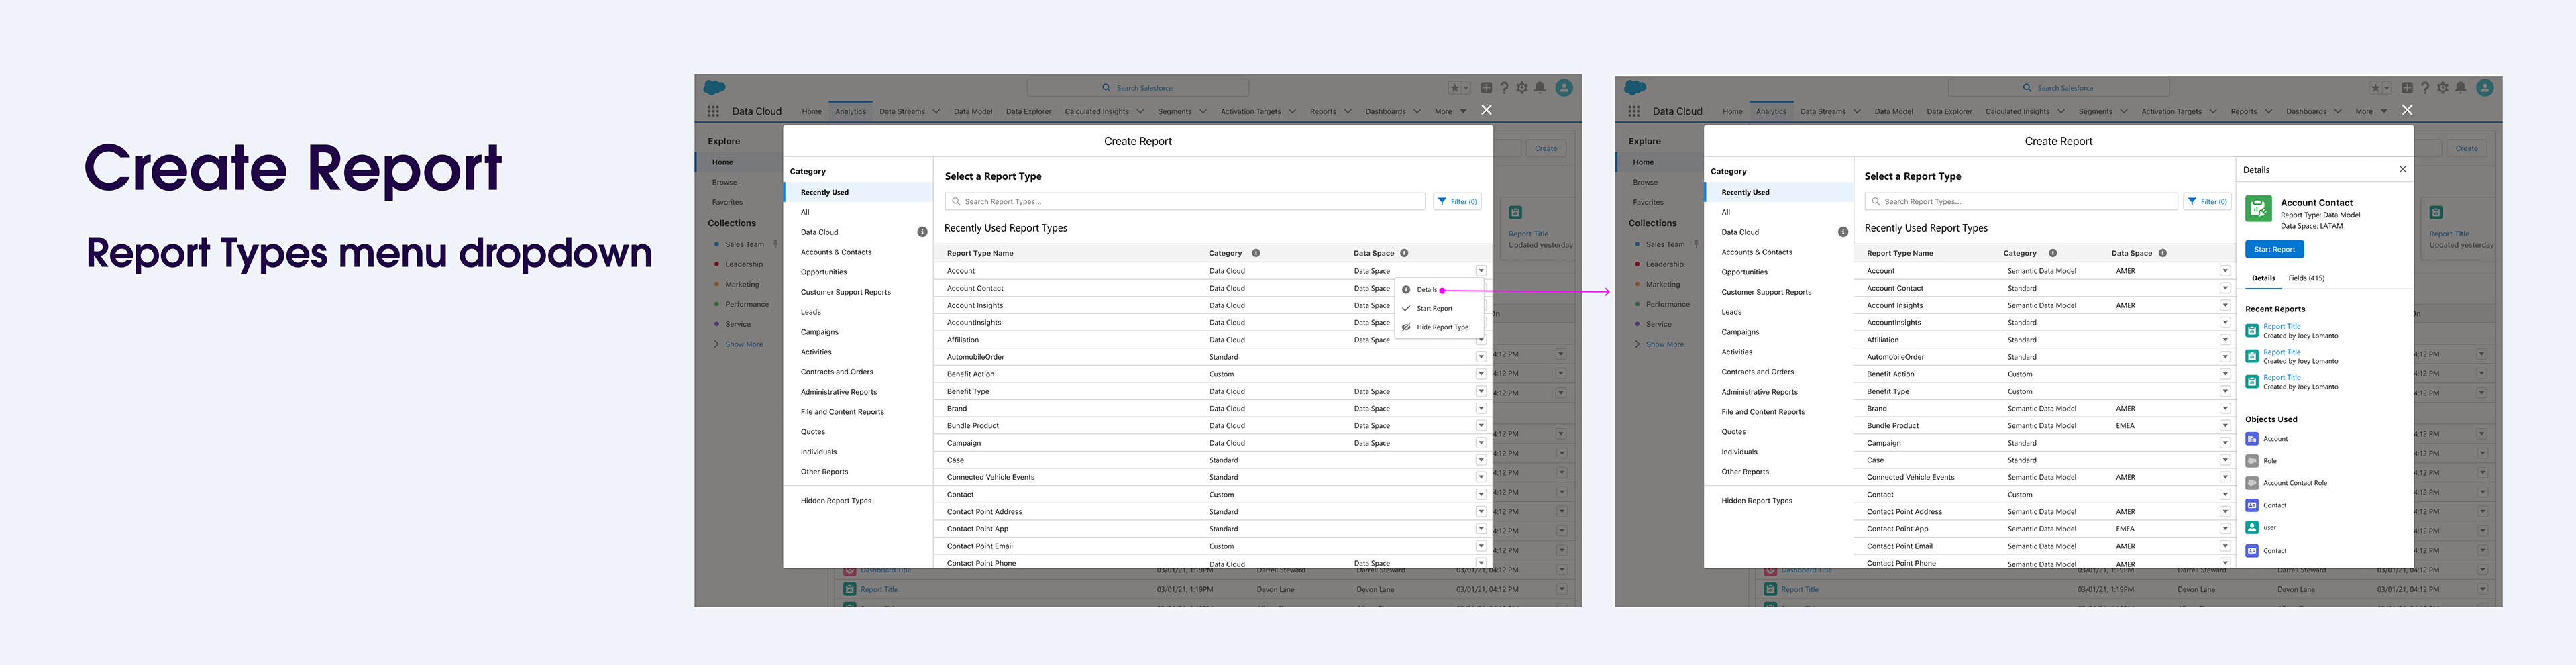Open Account row dropdown arrow in left mockup
The image size is (2576, 665).
coord(1481,271)
